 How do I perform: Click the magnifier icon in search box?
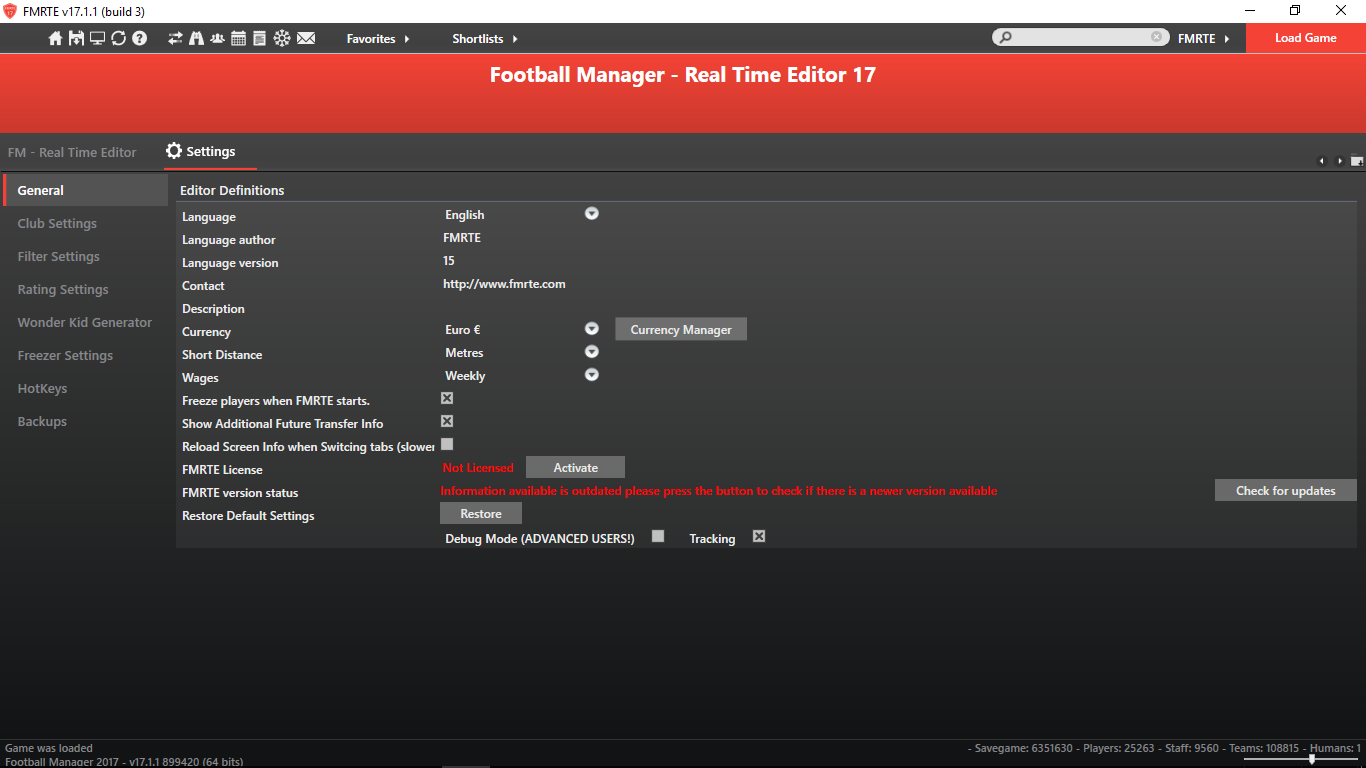(1006, 37)
